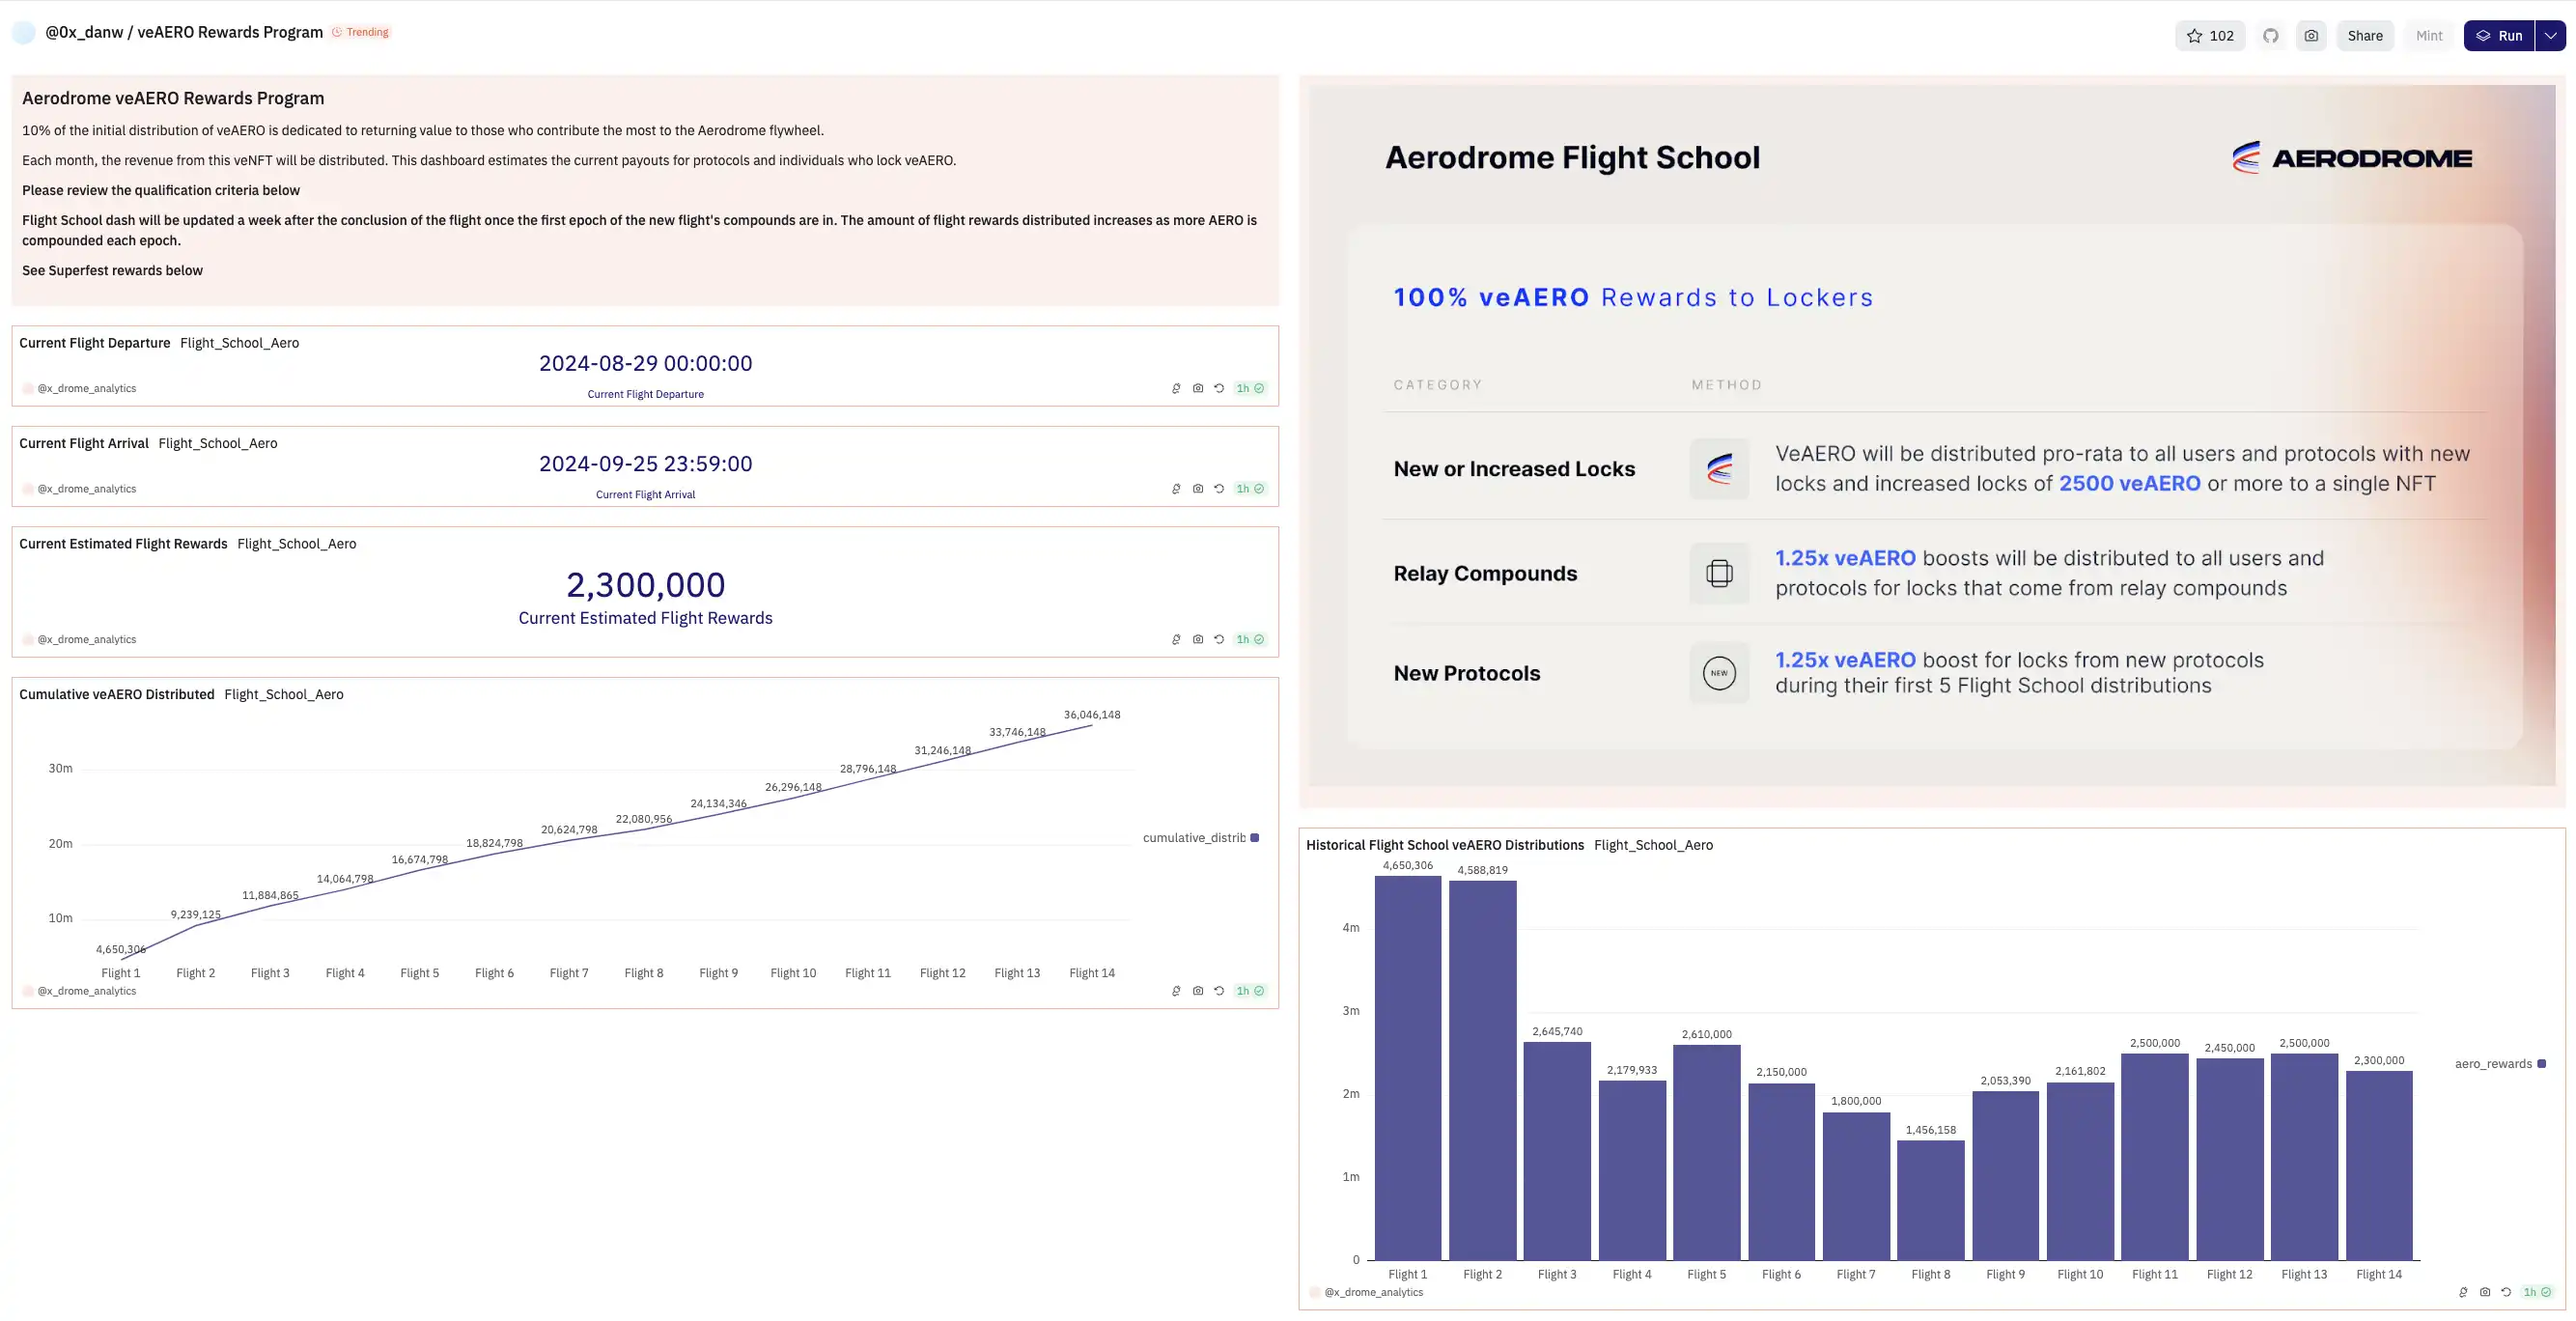Click camera icon on Current Flight Arrival widget
Image resolution: width=2576 pixels, height=1321 pixels.
1198,489
